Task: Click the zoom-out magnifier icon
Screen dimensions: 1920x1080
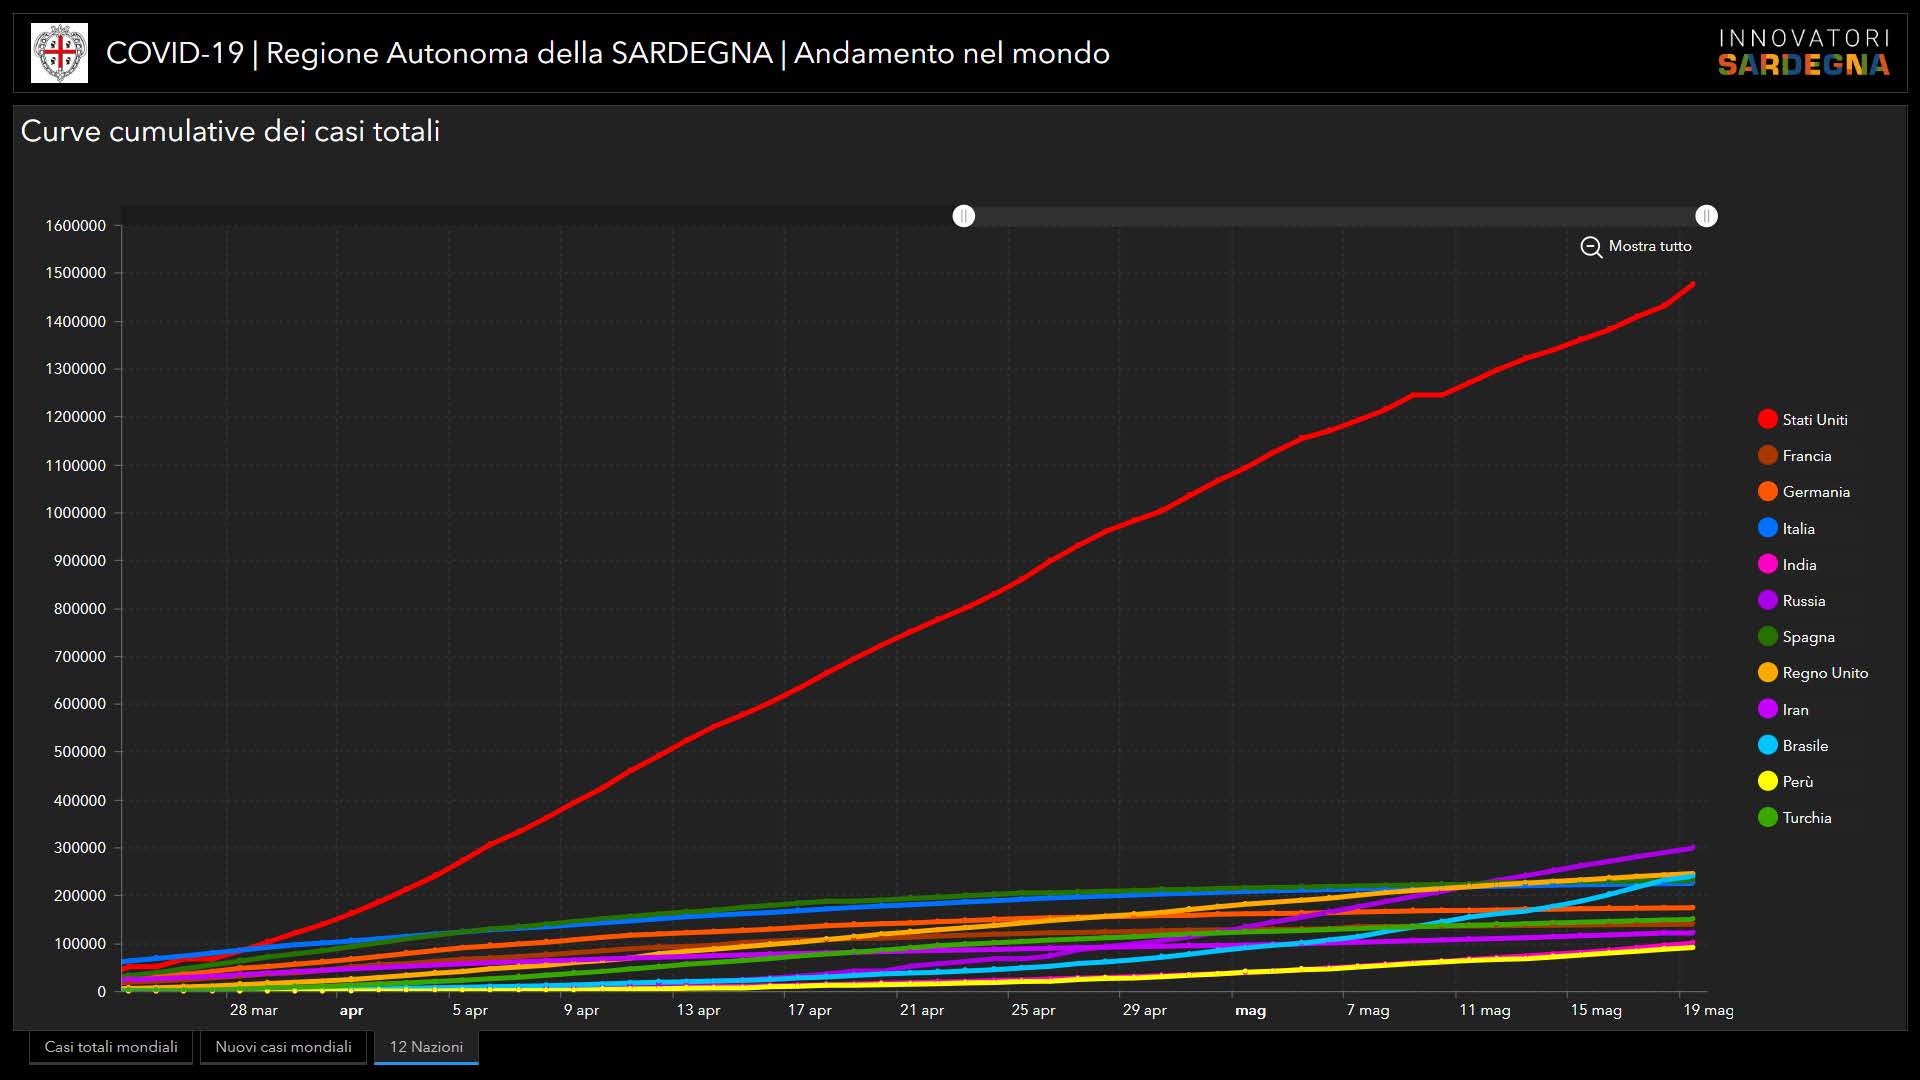Action: click(1590, 247)
